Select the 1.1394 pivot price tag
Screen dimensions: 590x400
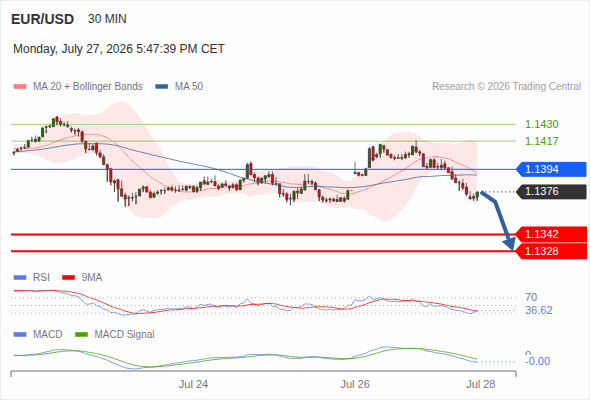[552, 169]
